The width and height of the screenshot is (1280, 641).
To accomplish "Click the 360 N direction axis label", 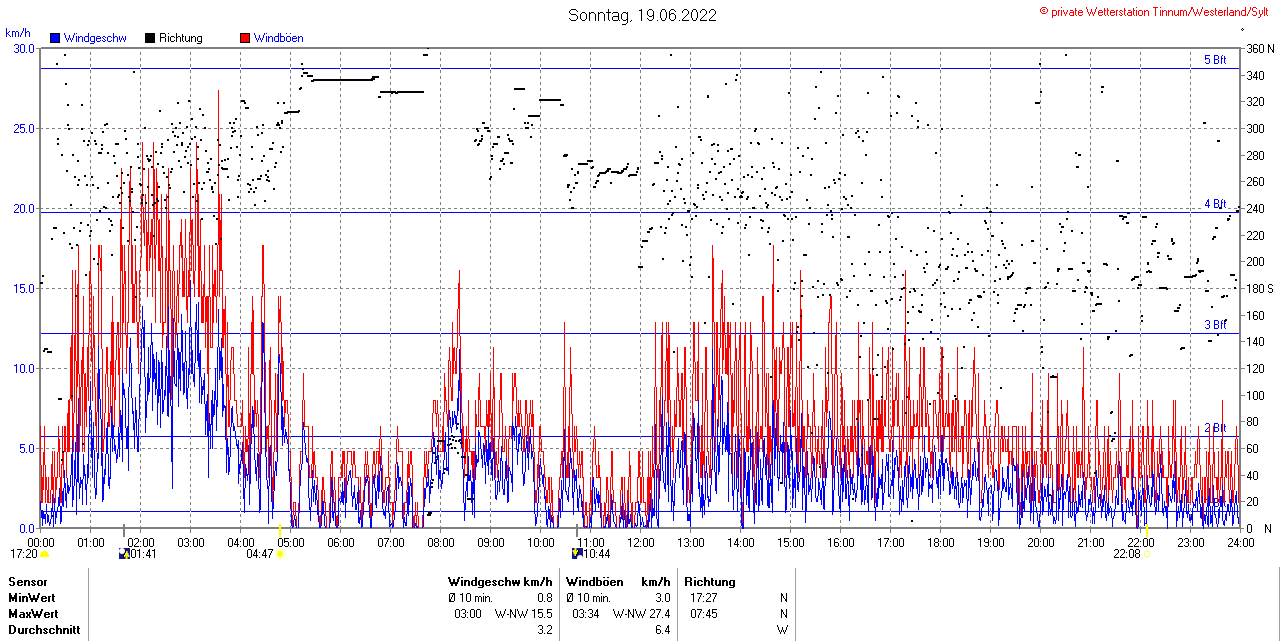I will 1260,48.
